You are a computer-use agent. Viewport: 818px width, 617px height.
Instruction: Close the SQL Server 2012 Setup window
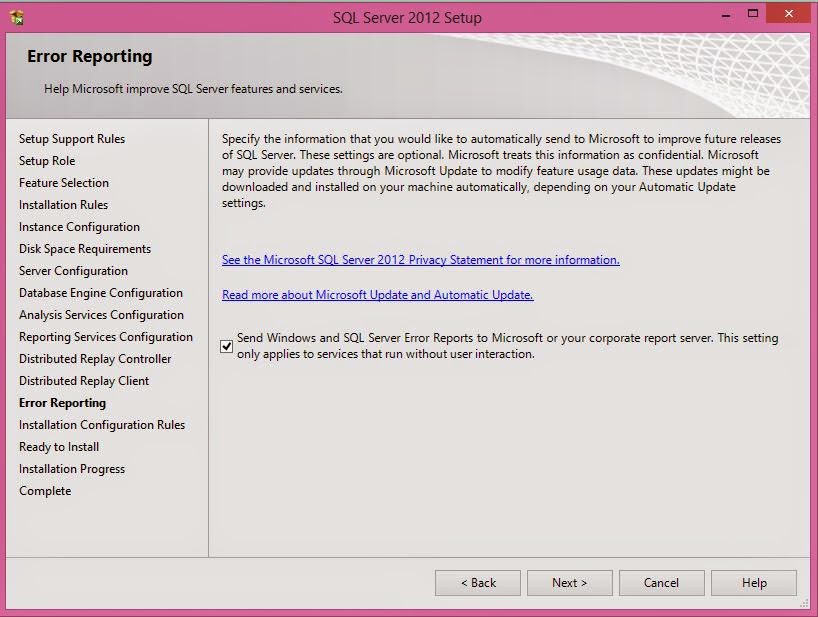pos(789,14)
